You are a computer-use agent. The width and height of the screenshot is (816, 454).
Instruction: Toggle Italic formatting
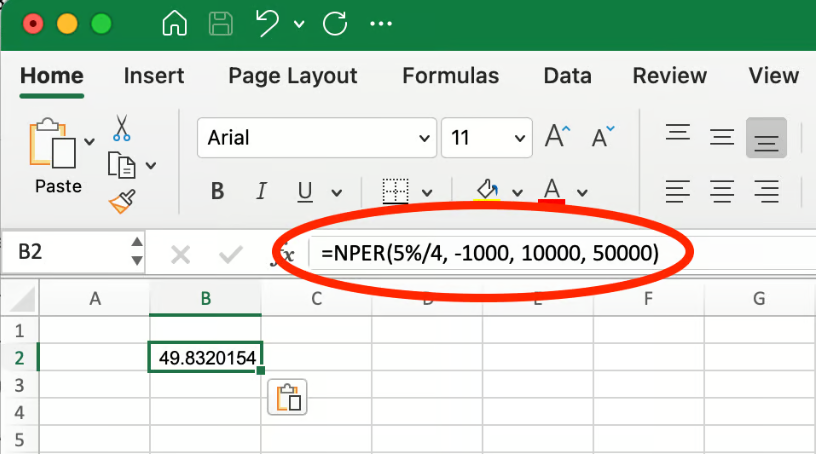pyautogui.click(x=262, y=191)
